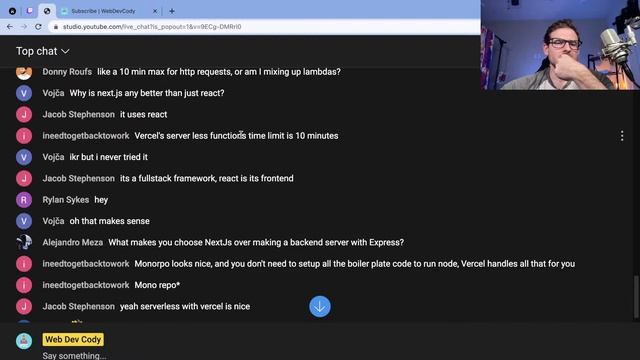Switch to the second pinned purple tab
This screenshot has width=640, height=360.
coord(29,11)
